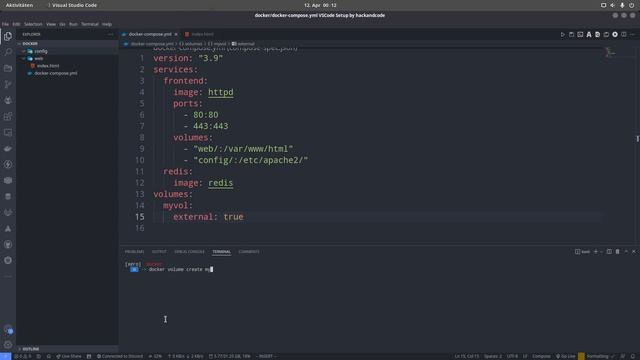Click the volumes breadcrumb segment
The width and height of the screenshot is (640, 360).
191,44
